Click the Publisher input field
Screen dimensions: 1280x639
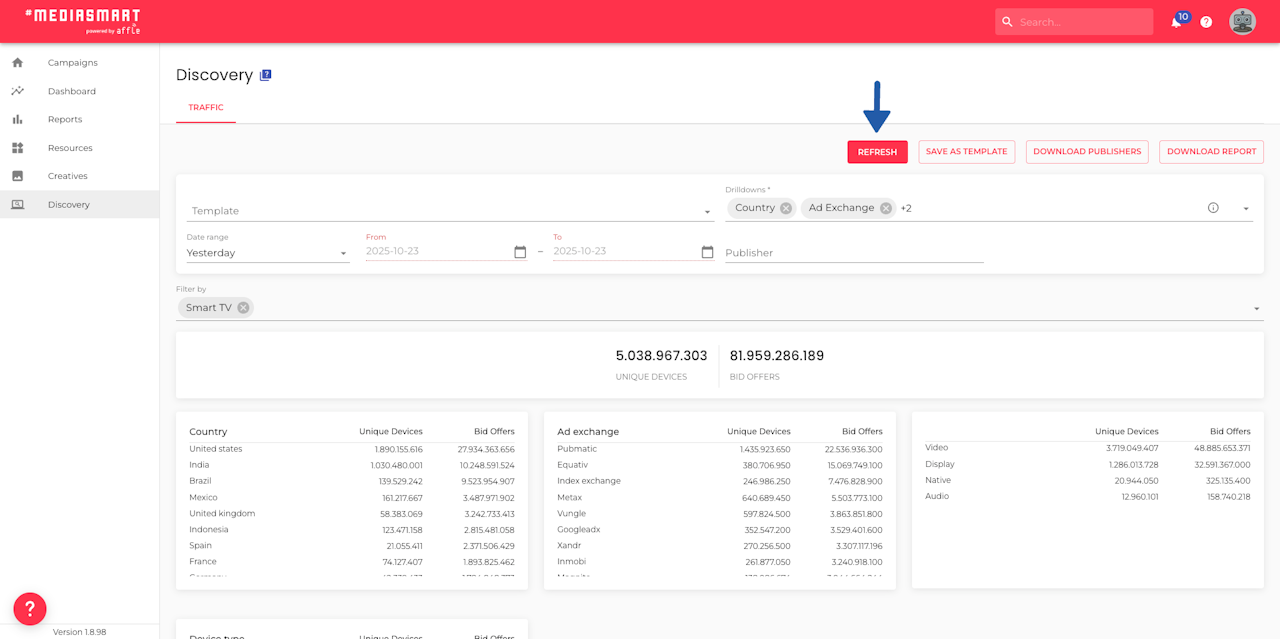854,253
